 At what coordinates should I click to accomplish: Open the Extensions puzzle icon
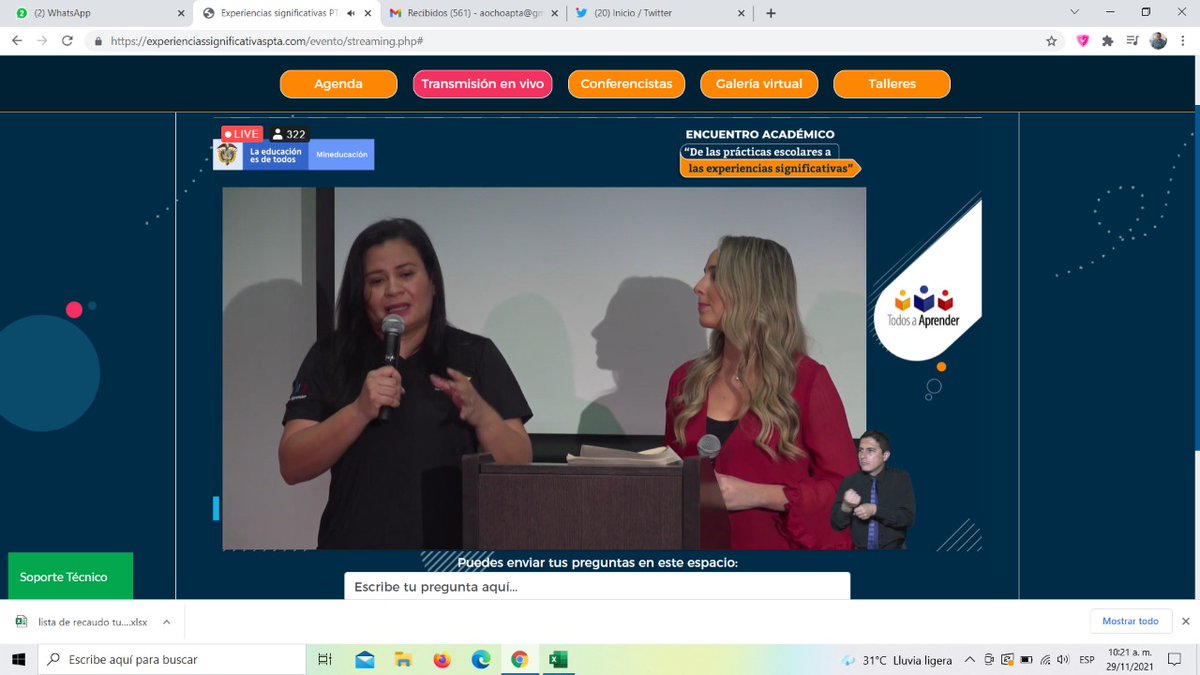coord(1107,41)
